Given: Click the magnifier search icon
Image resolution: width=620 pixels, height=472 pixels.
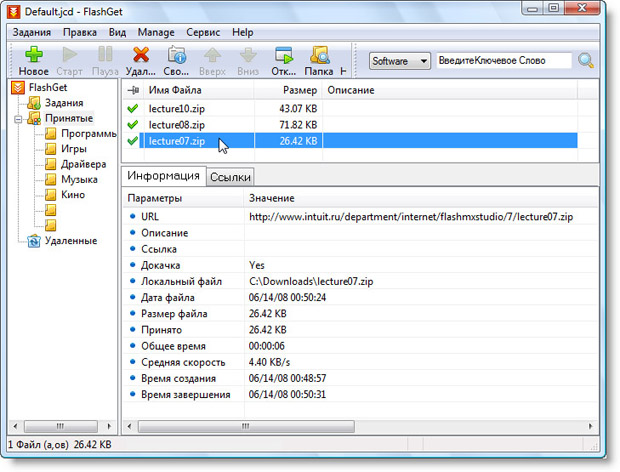Looking at the screenshot, I should point(586,60).
